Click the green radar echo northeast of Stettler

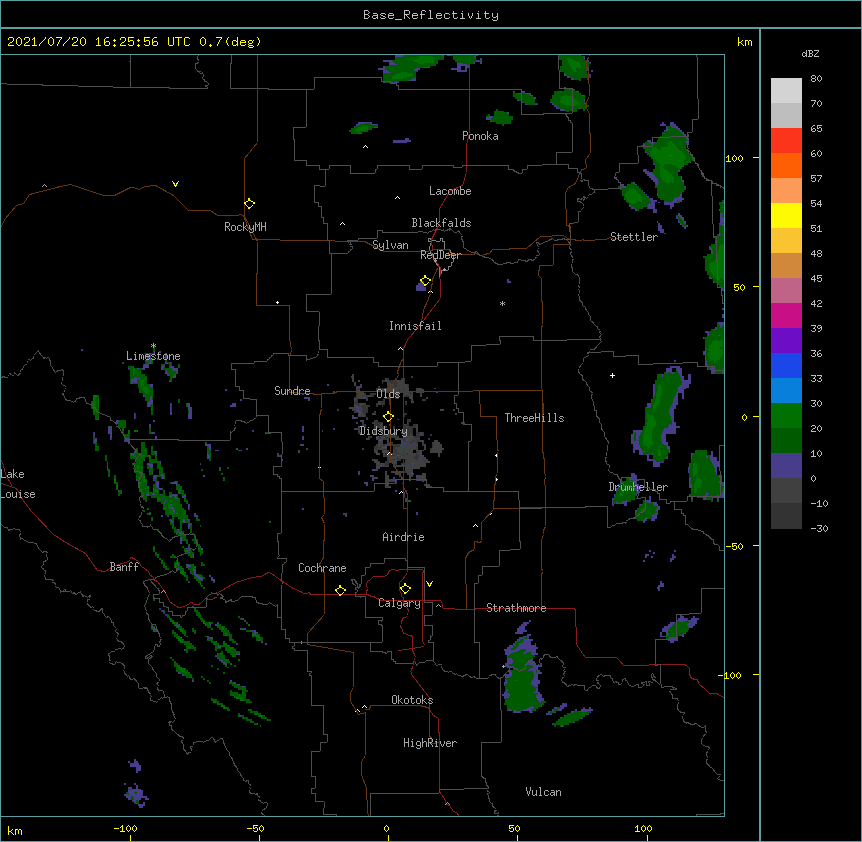tap(668, 165)
